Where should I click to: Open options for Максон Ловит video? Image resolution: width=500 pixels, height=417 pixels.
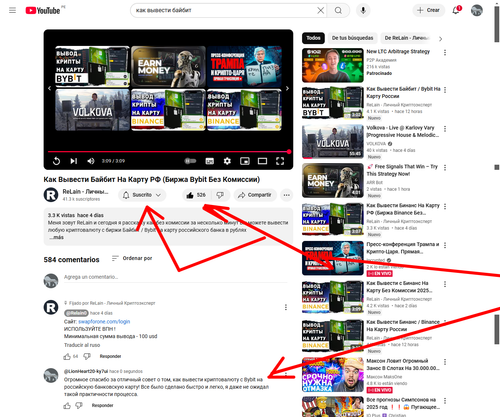pyautogui.click(x=445, y=362)
